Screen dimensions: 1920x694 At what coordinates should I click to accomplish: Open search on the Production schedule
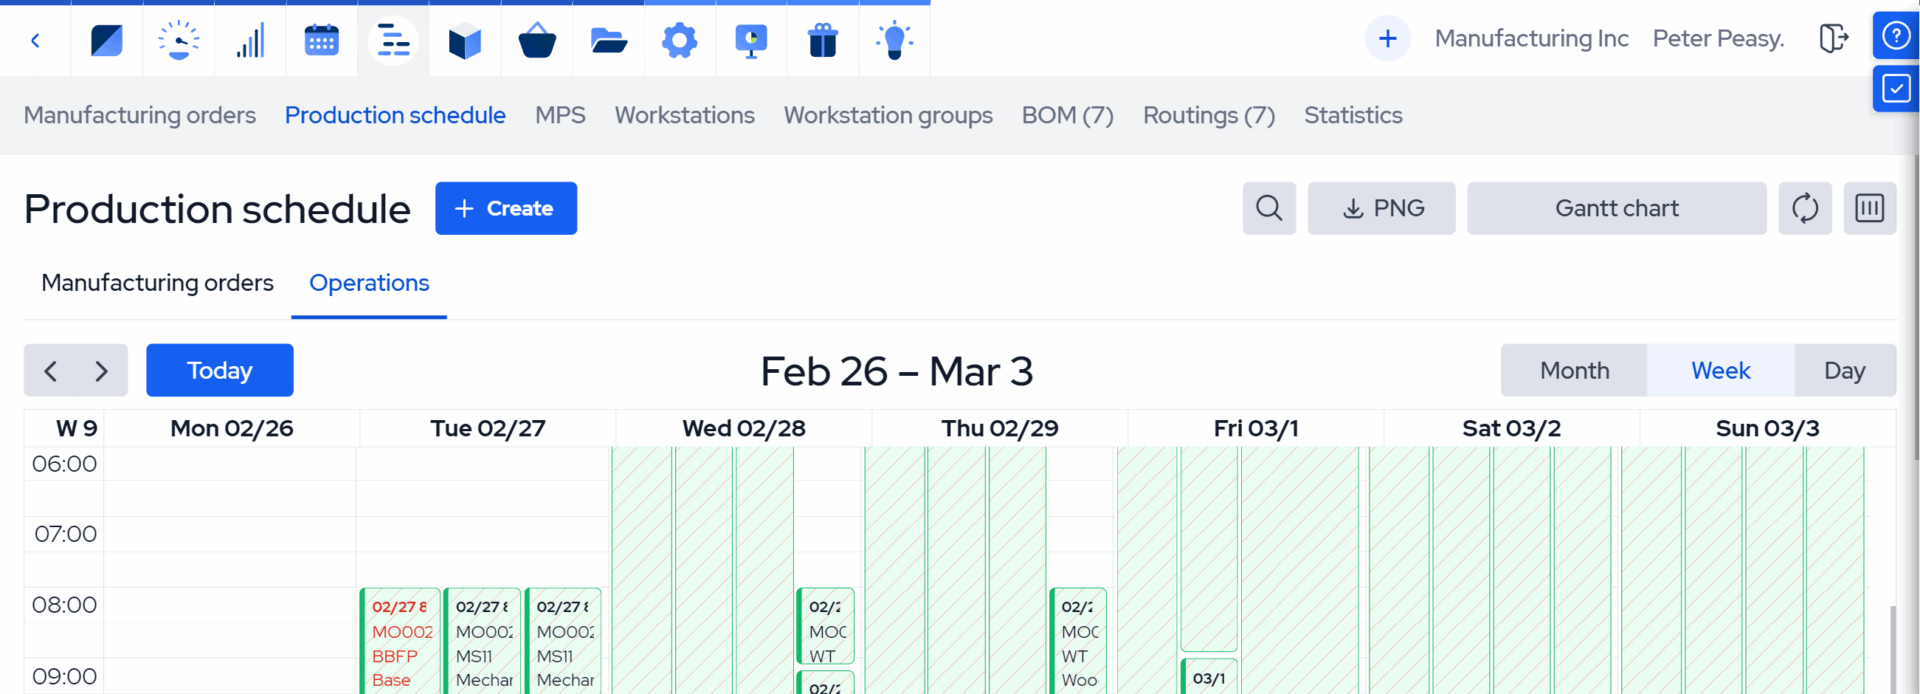click(x=1268, y=208)
